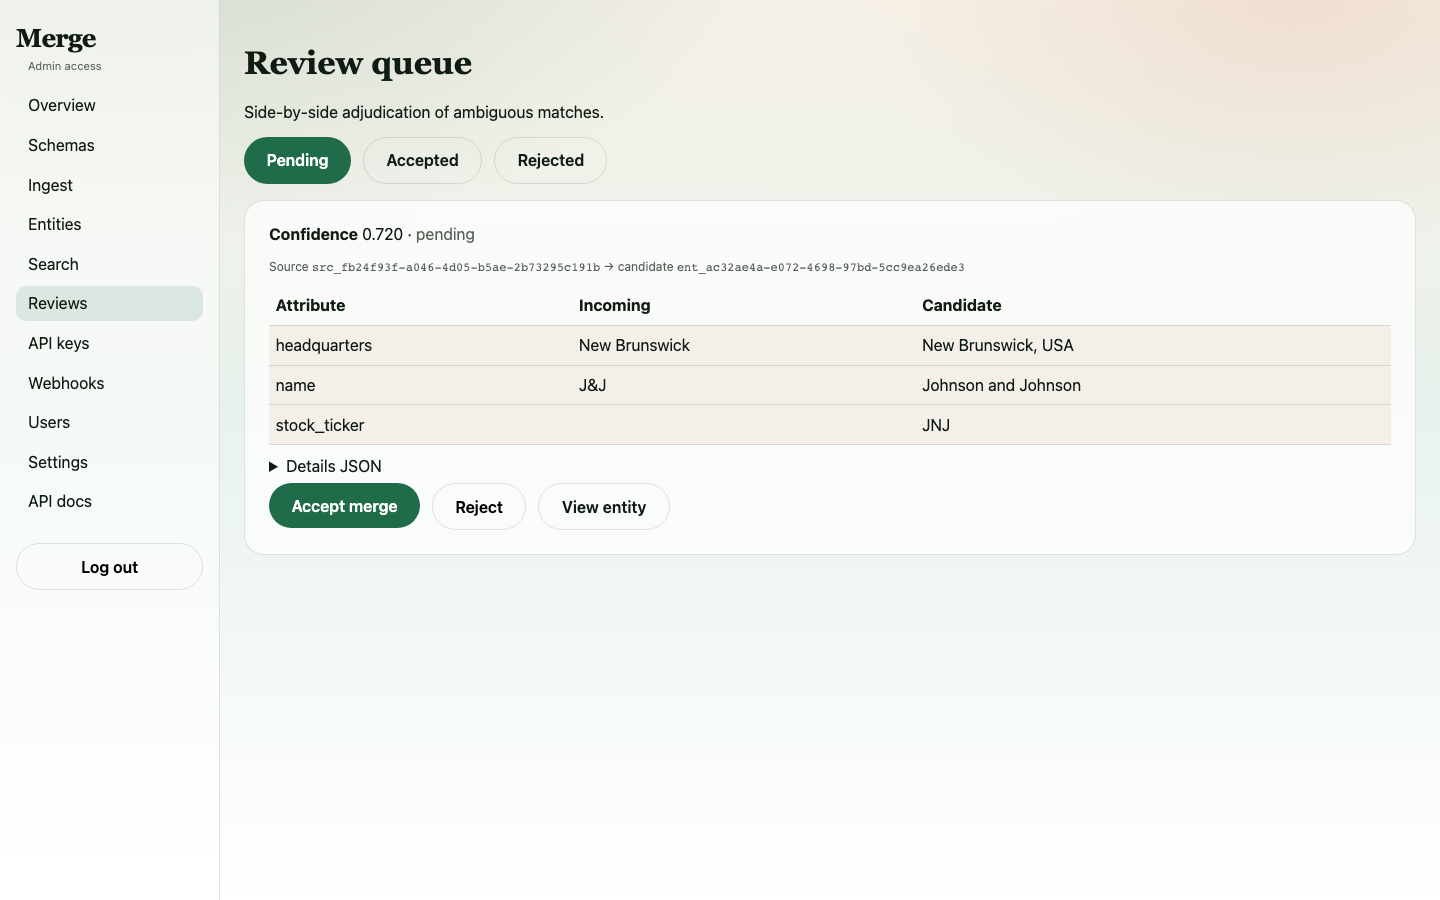Viewport: 1440px width, 900px height.
Task: Open Settings from the sidebar
Action: point(109,462)
